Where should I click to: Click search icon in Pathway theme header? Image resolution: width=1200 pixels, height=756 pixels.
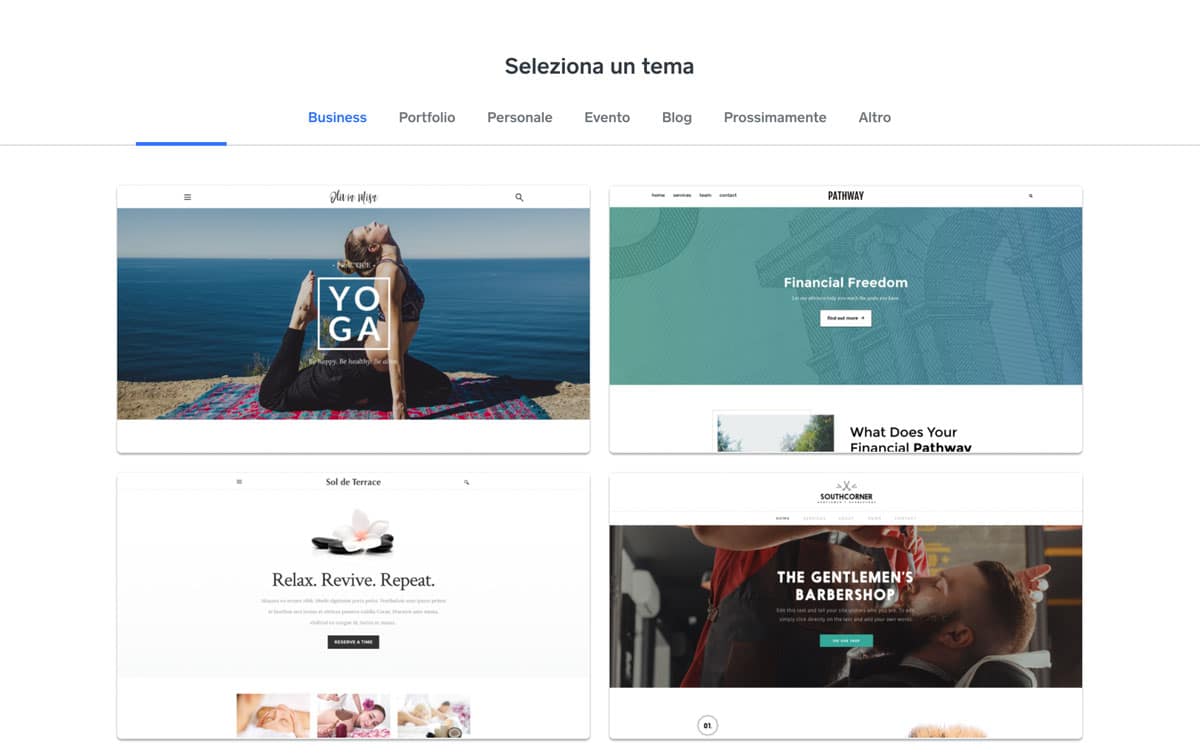pos(1031,196)
